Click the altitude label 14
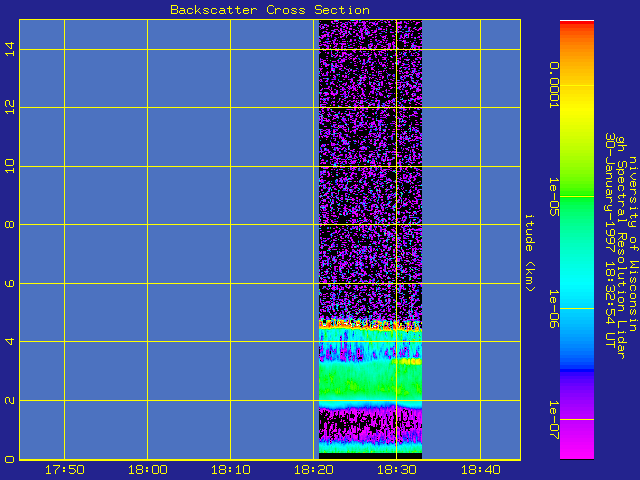Viewport: 640px width, 480px height. point(10,49)
